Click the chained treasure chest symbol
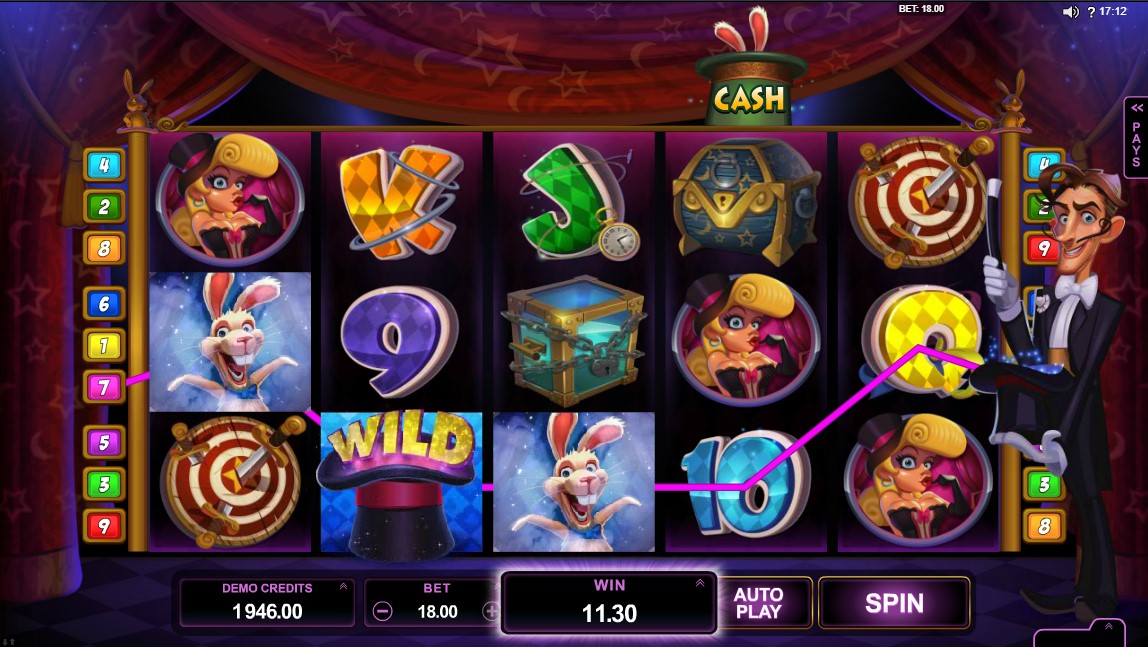Viewport: 1148px width, 647px height. (573, 340)
